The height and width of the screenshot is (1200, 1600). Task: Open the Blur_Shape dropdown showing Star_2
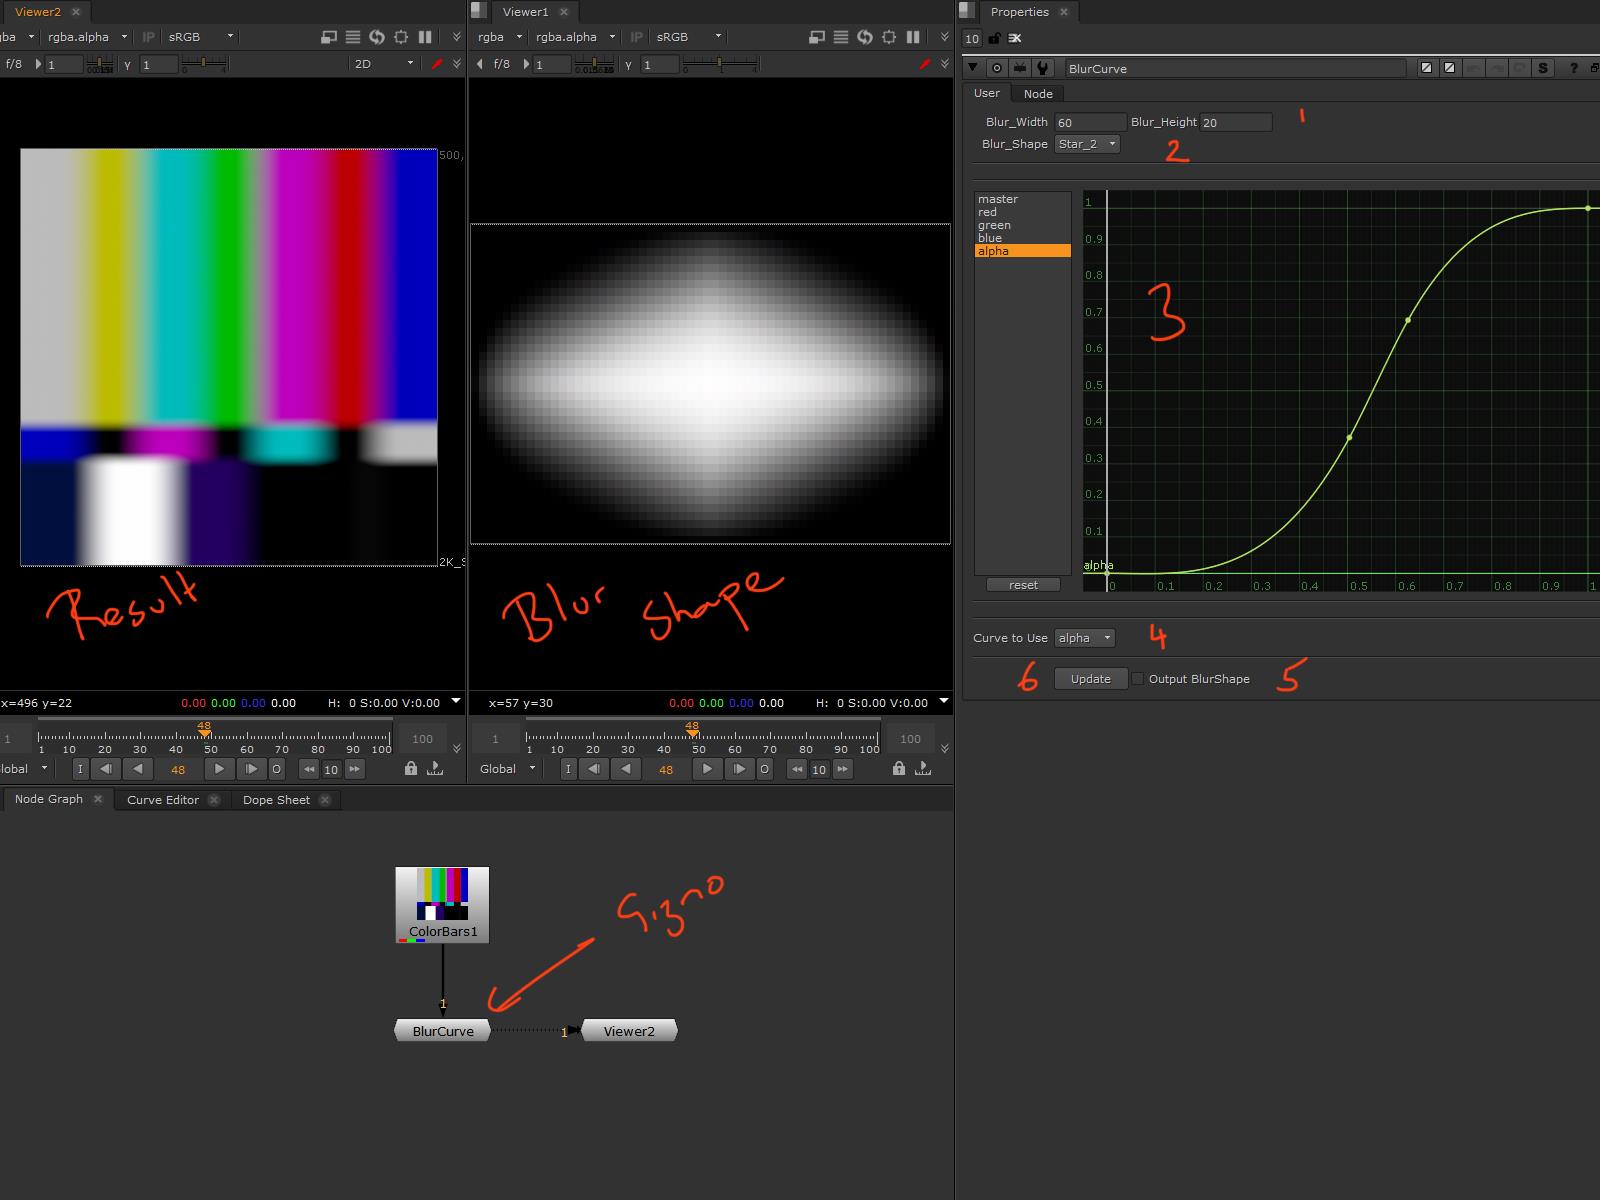click(x=1086, y=144)
